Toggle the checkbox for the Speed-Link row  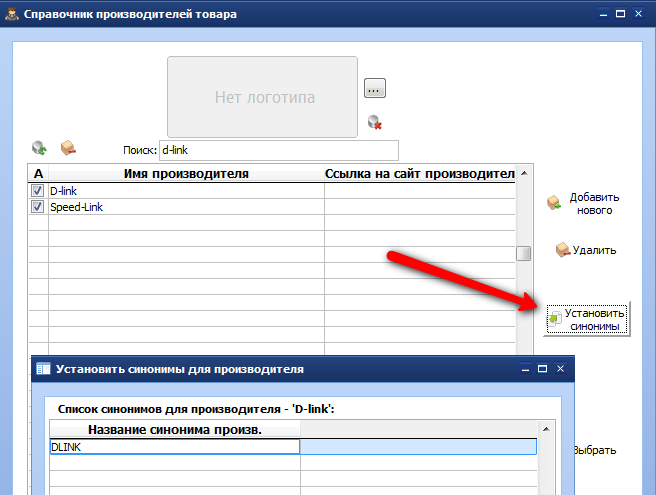coord(37,207)
